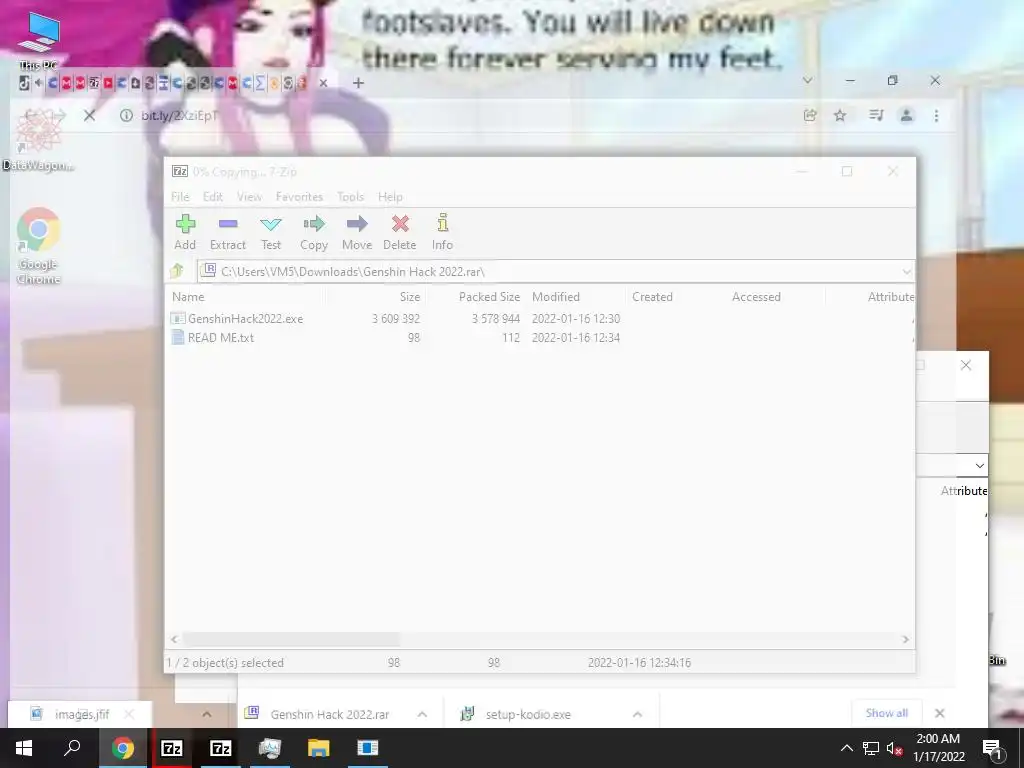Image resolution: width=1024 pixels, height=768 pixels.
Task: Sort by Name column header
Action: coord(188,296)
